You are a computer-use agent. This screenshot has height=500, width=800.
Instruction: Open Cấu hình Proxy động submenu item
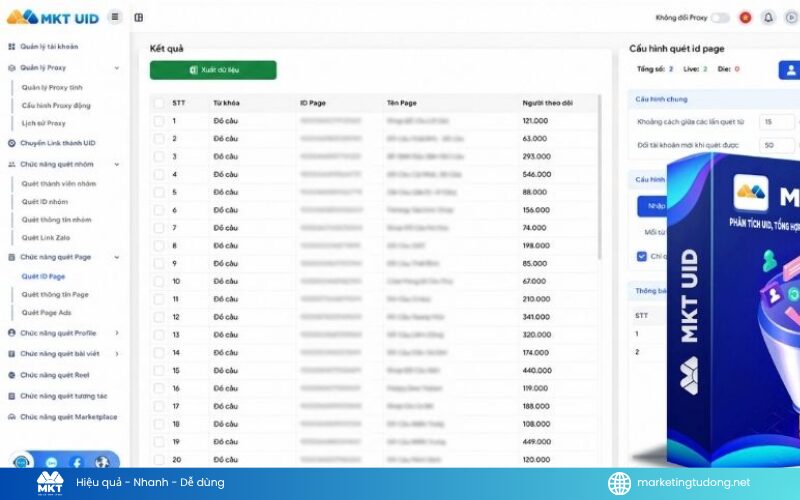point(56,106)
